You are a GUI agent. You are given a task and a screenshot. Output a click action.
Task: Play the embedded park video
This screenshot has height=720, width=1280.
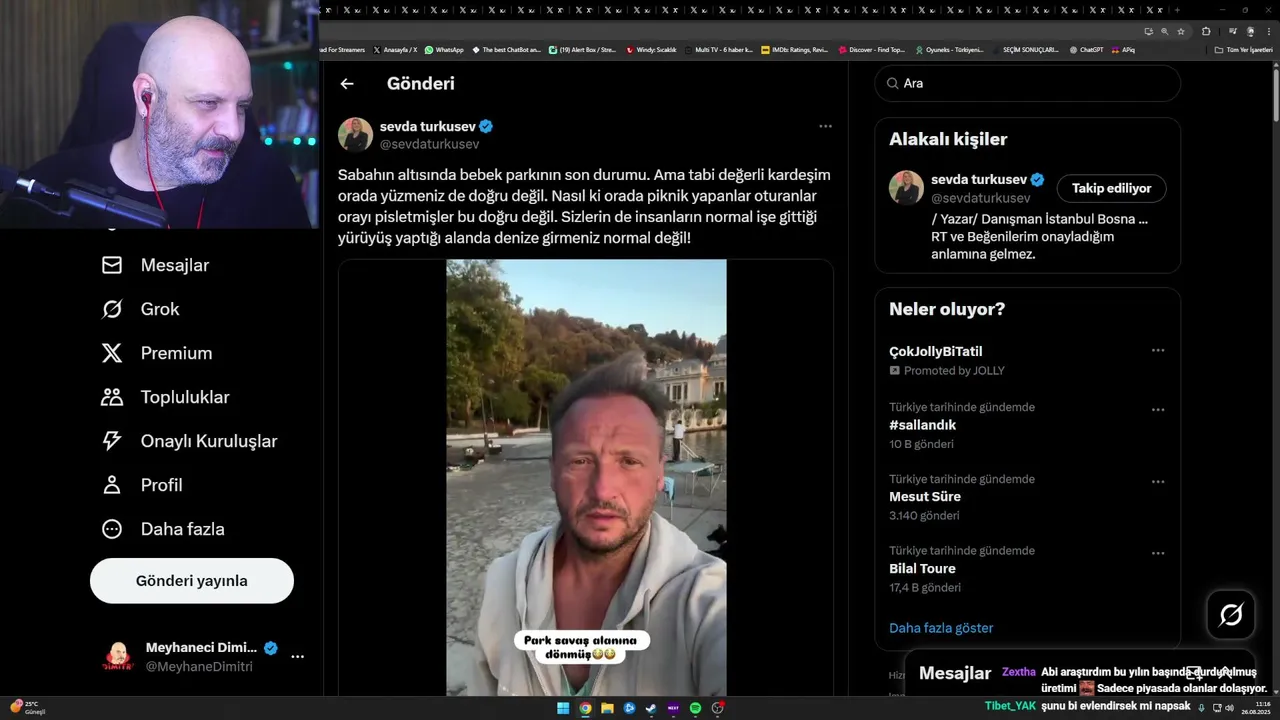586,478
